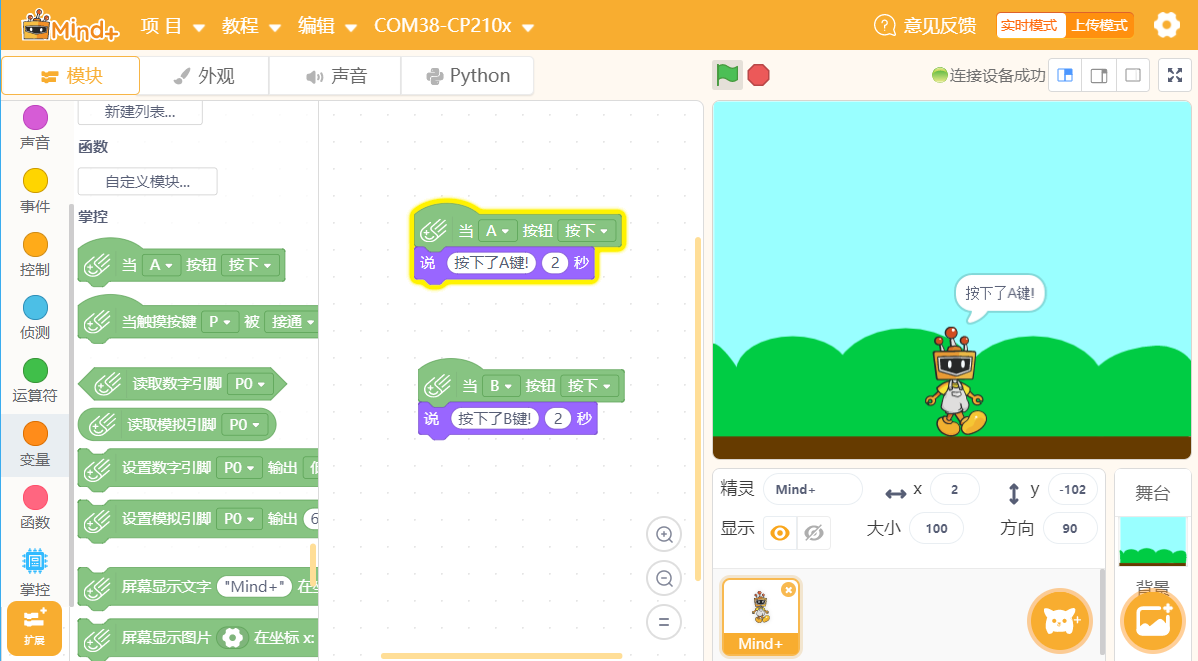Open the 扩展 extensions button
This screenshot has width=1198, height=661.
pyautogui.click(x=34, y=628)
